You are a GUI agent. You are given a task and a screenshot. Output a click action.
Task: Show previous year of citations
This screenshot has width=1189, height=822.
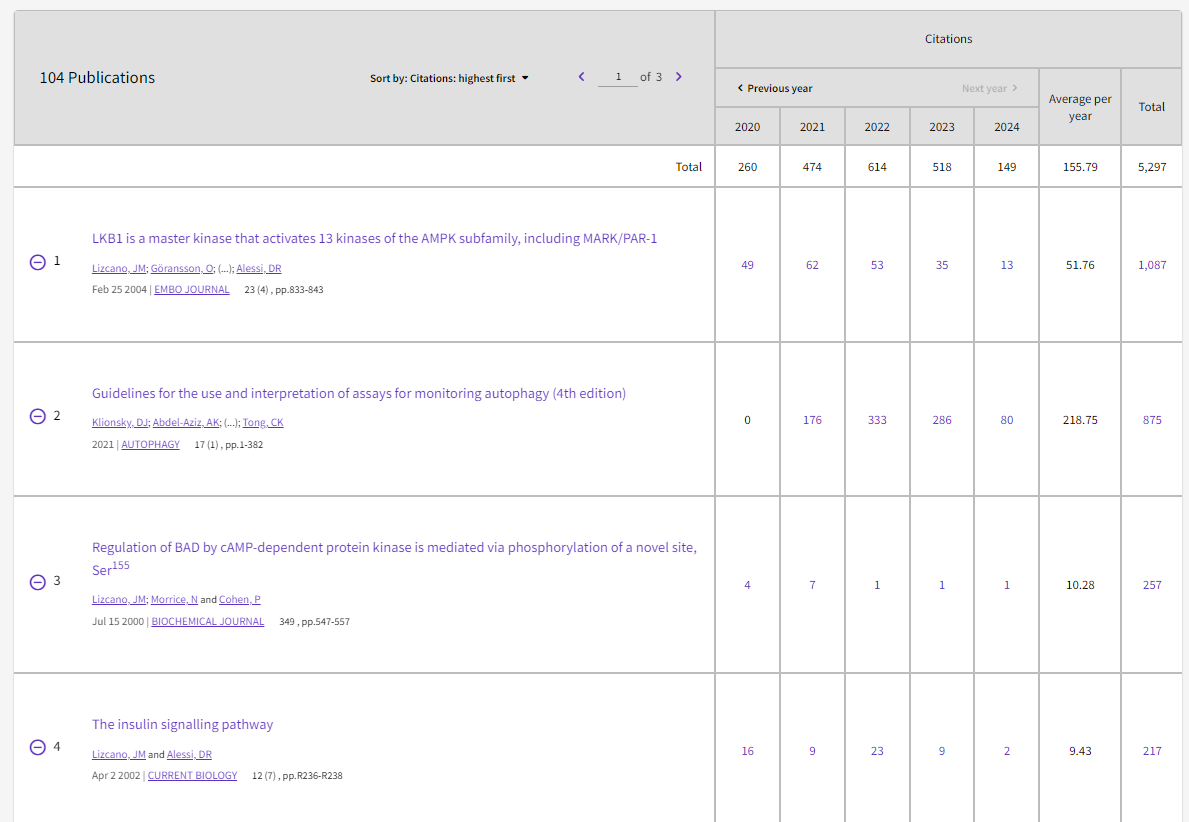774,88
